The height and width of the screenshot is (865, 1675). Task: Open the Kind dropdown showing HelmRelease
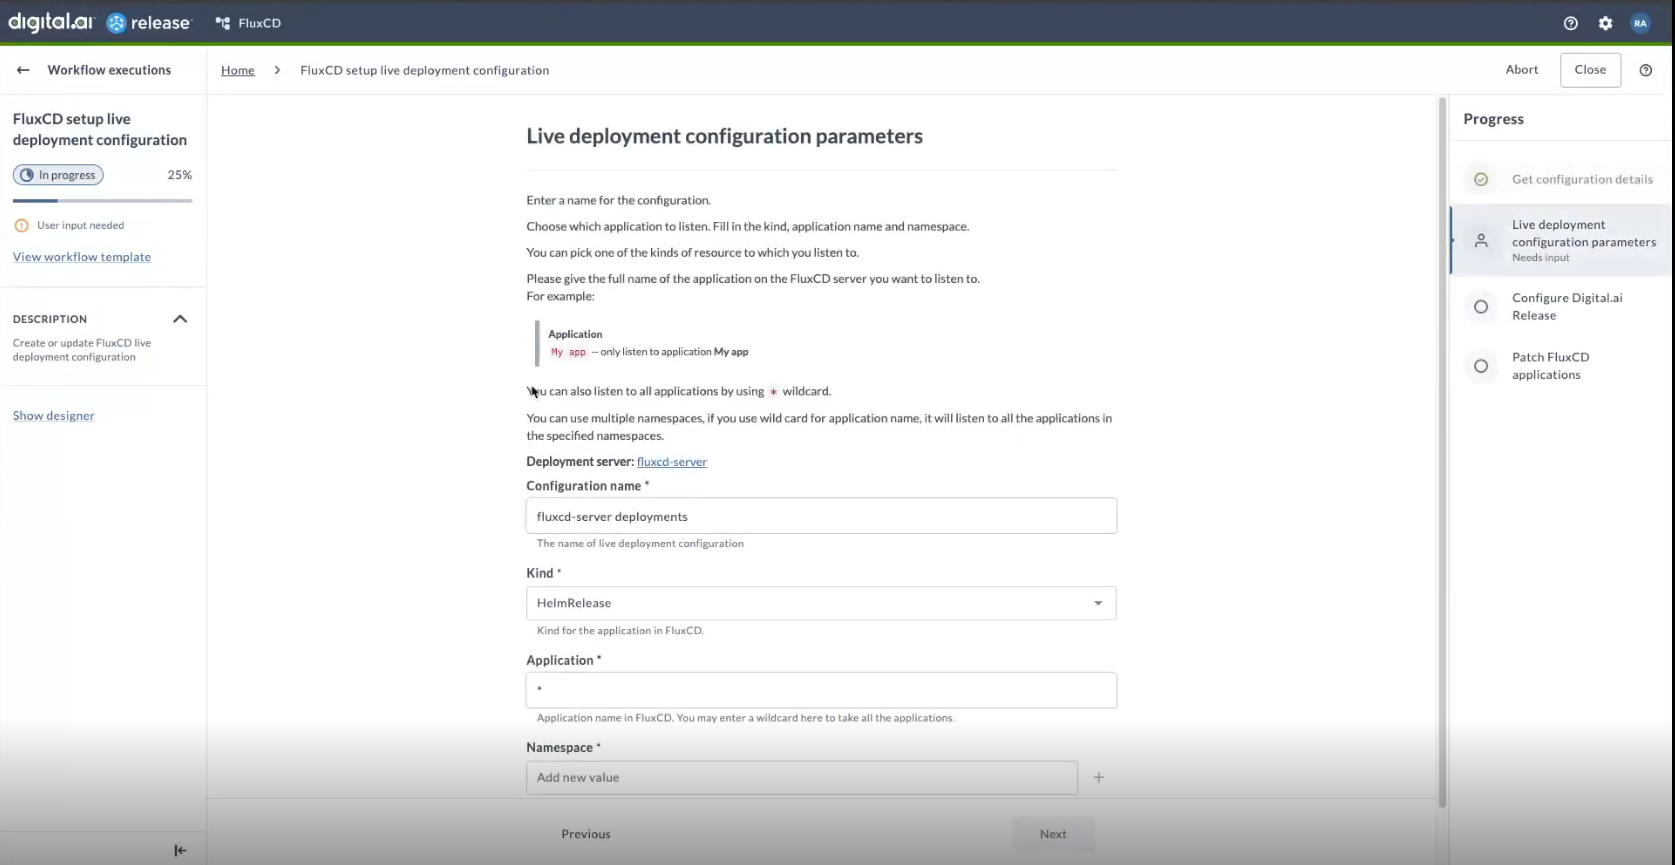[821, 603]
